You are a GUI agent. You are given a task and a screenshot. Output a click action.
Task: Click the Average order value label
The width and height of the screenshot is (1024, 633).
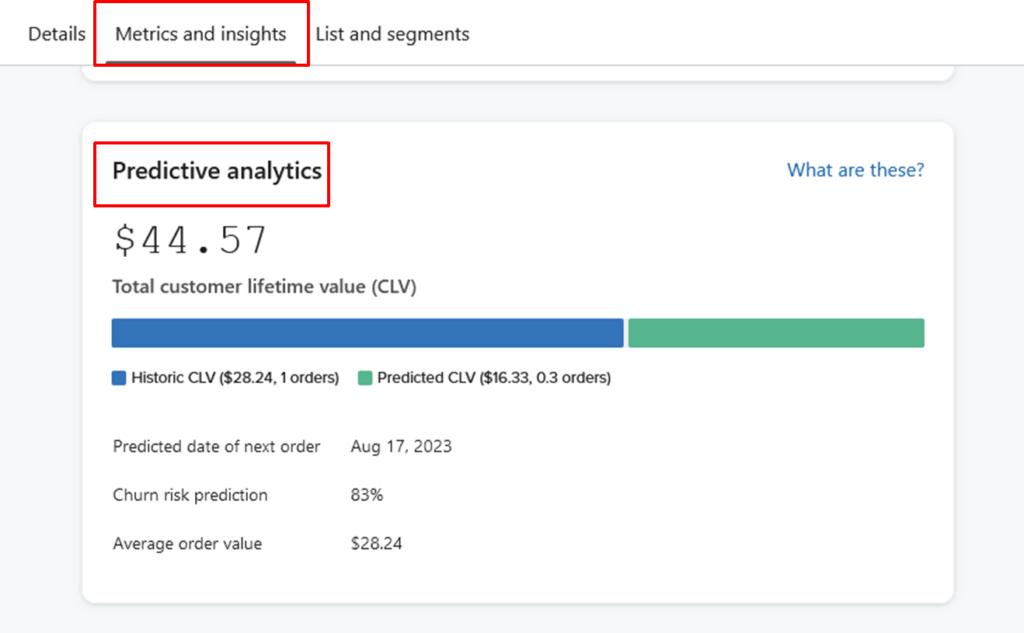187,544
